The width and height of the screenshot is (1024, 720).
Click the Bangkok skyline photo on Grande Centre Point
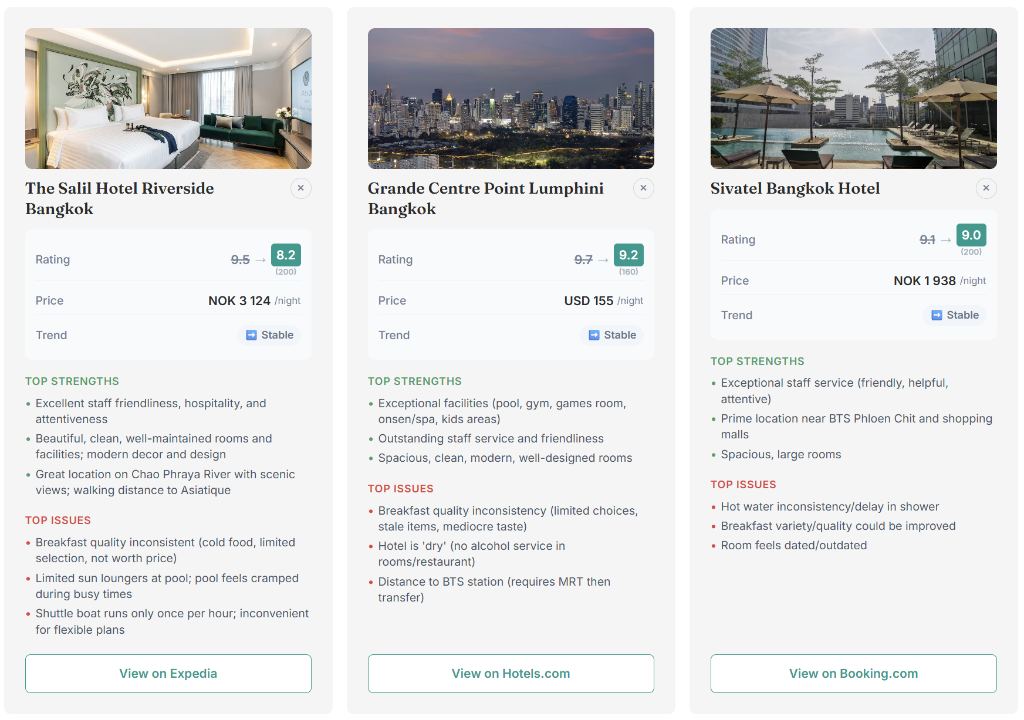point(510,98)
